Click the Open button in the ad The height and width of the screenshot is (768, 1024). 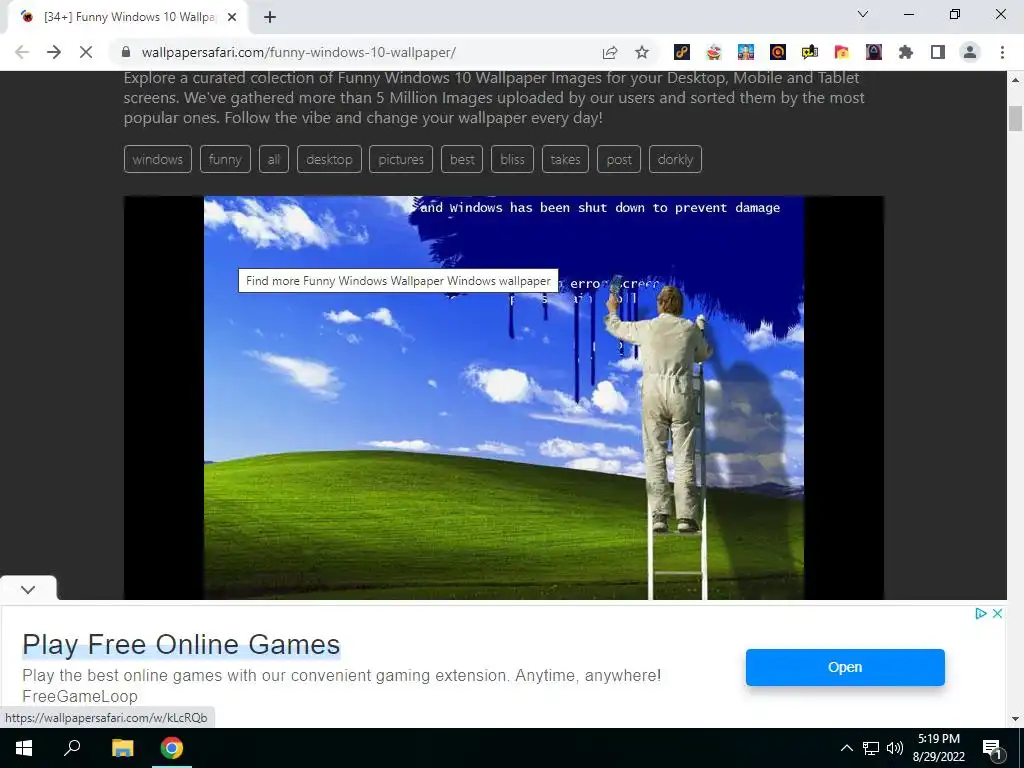tap(845, 667)
